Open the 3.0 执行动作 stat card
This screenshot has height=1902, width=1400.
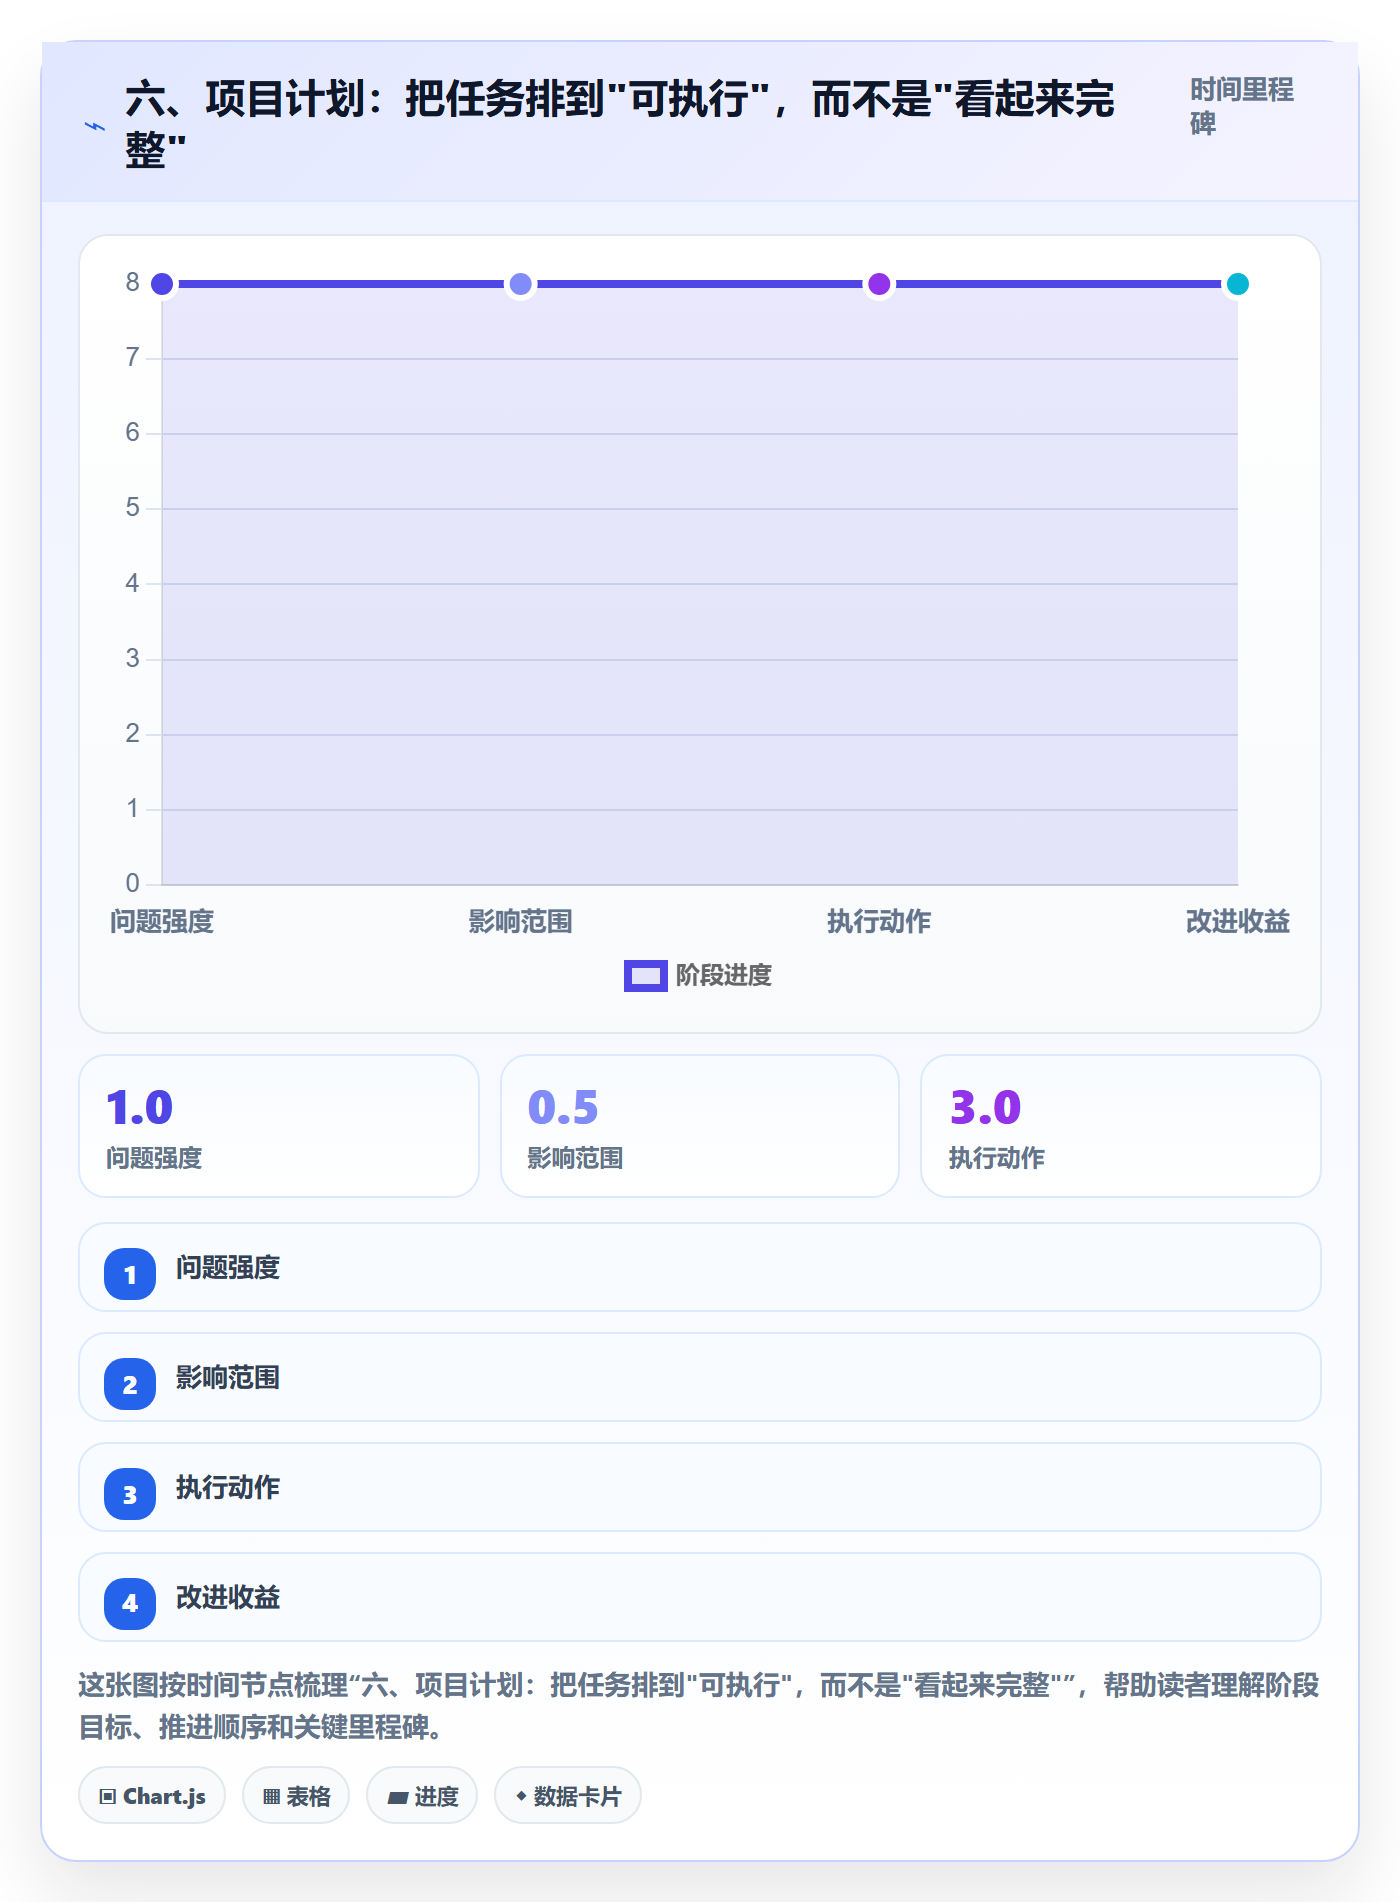point(1121,1126)
